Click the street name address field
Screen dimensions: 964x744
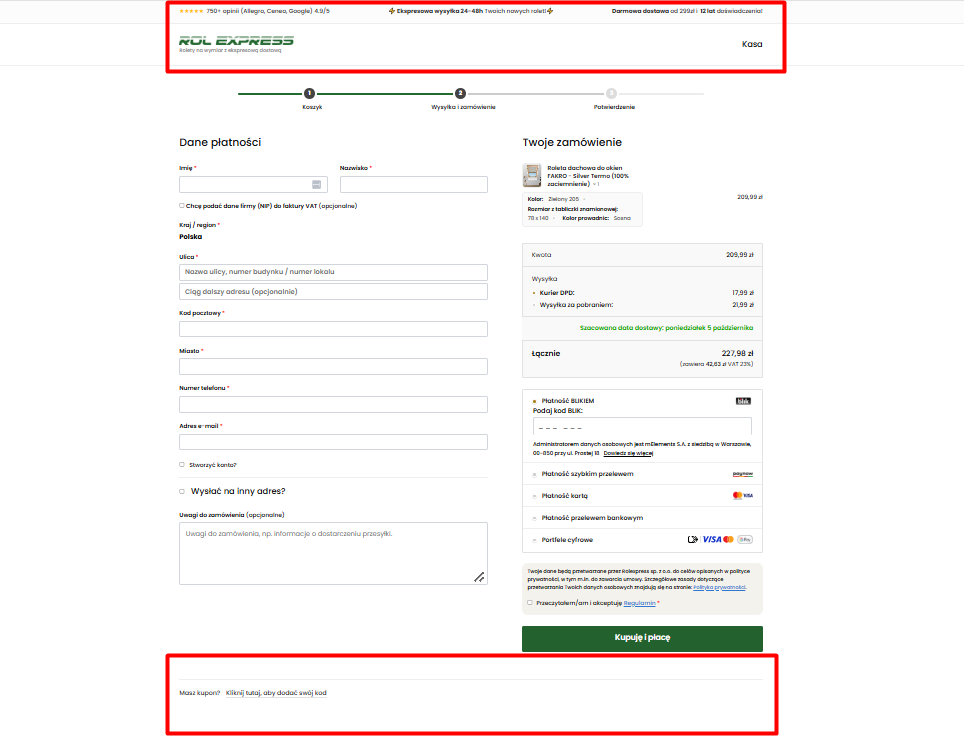pyautogui.click(x=333, y=272)
